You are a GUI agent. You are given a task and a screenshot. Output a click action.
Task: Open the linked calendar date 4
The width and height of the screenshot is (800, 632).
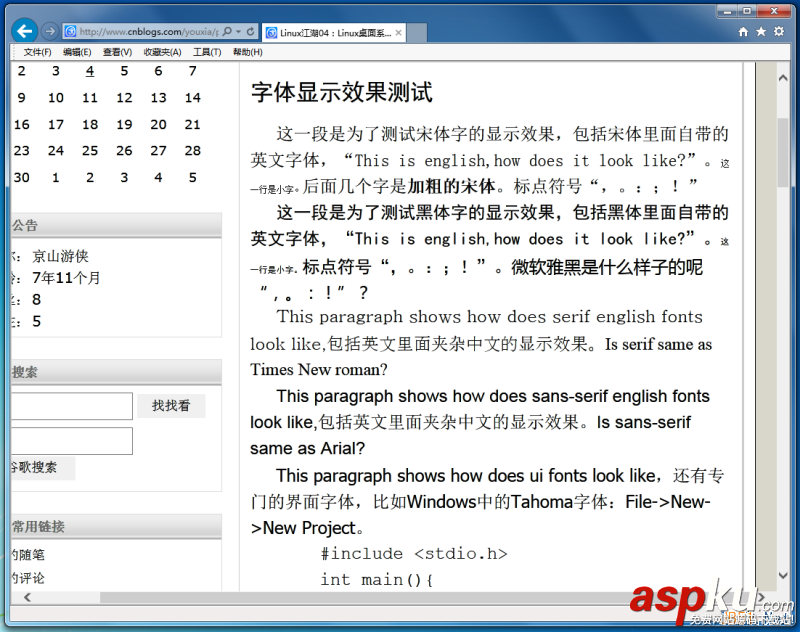point(90,71)
